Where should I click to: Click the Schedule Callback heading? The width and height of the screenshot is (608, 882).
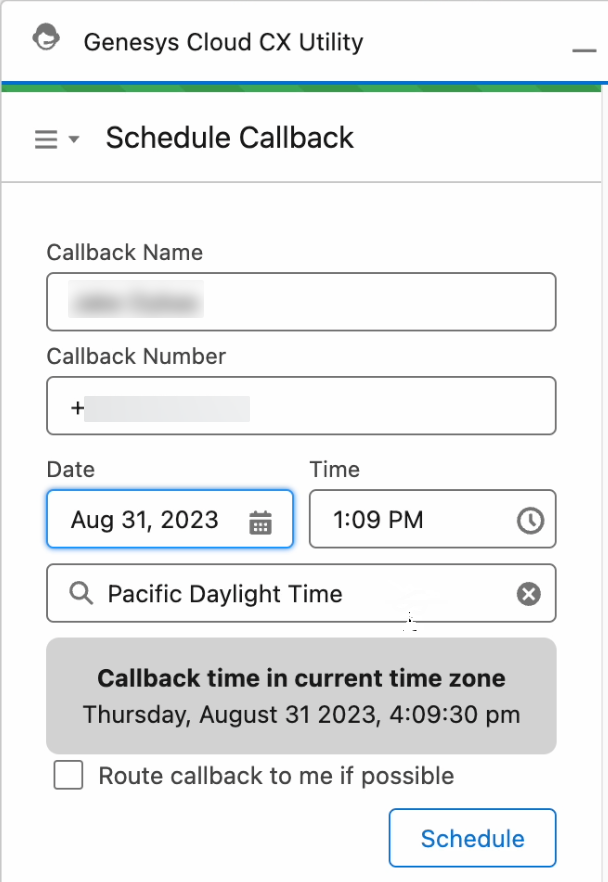[230, 138]
